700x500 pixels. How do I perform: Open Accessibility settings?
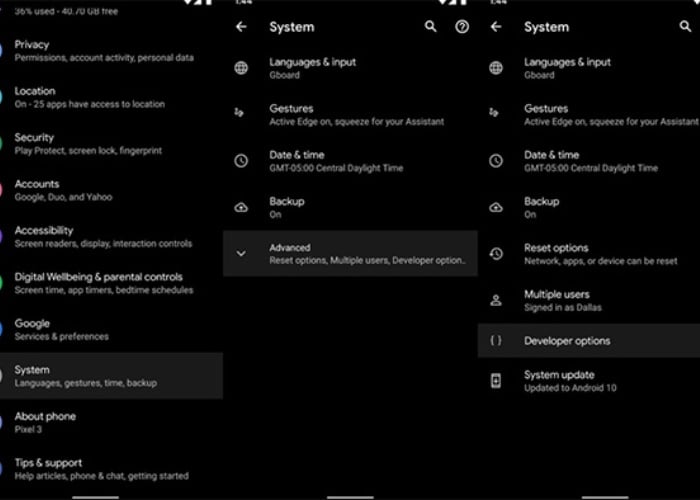click(x=112, y=237)
